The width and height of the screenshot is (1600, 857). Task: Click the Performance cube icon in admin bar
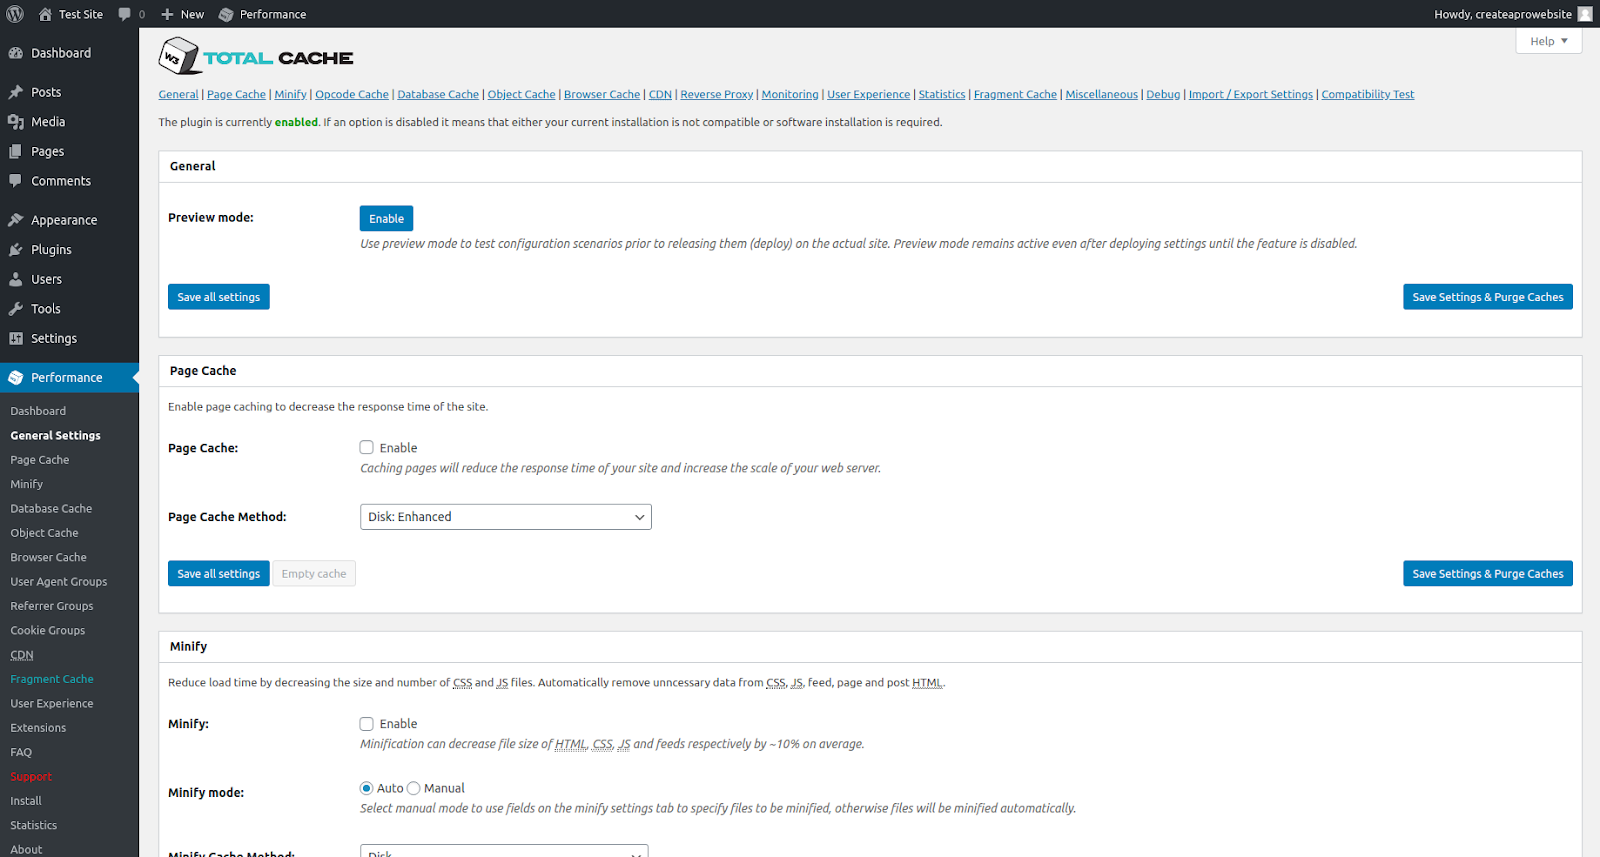pos(226,14)
